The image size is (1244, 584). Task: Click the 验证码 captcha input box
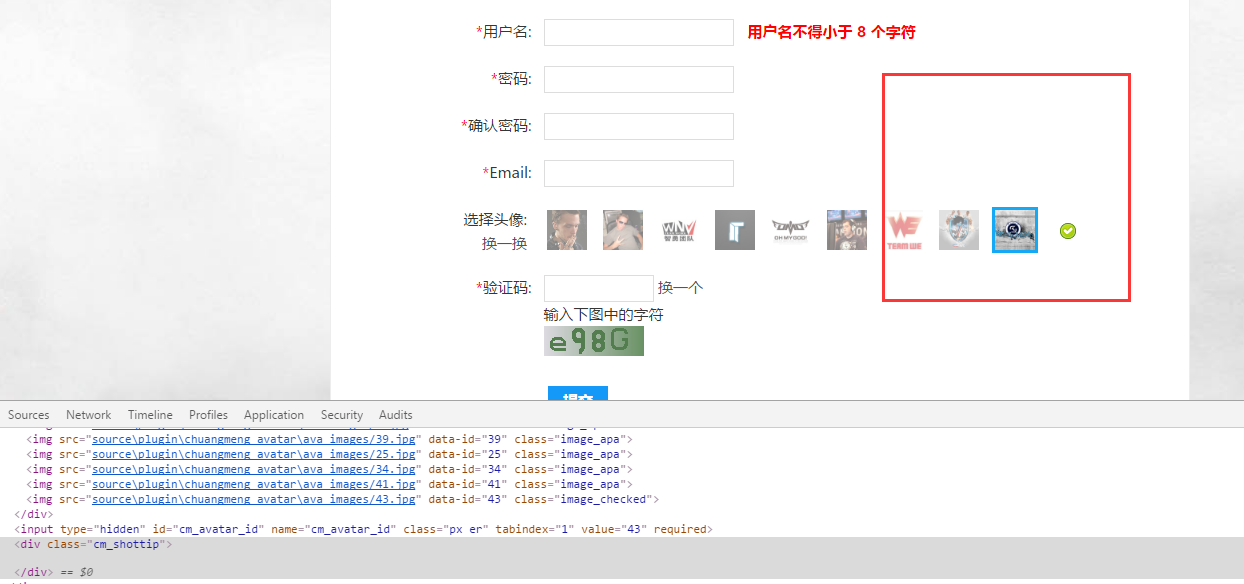599,288
